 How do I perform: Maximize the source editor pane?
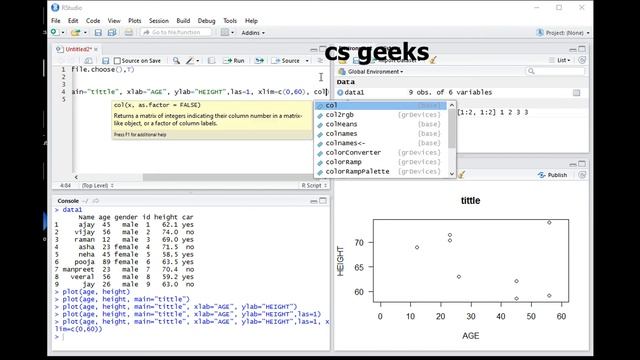(322, 49)
